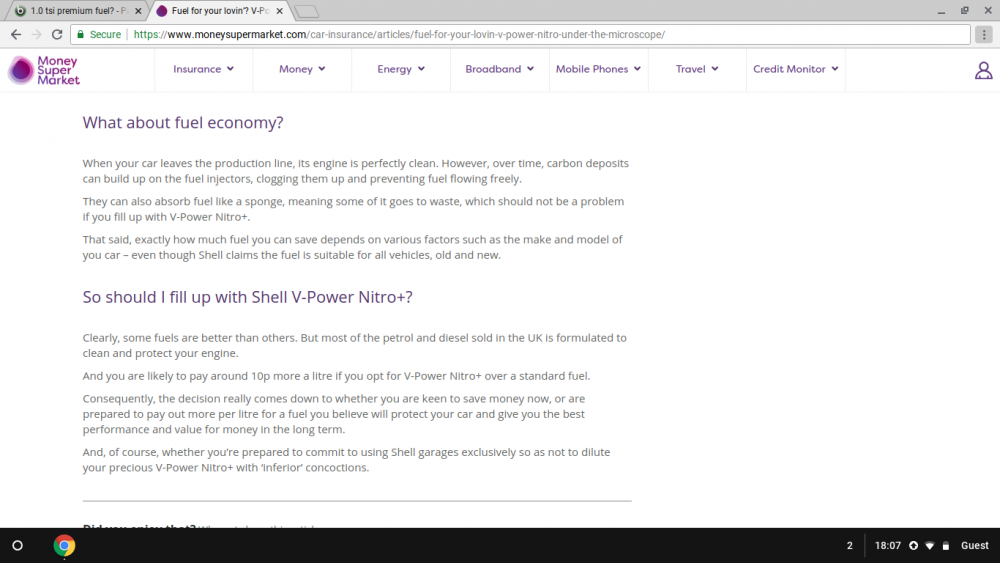This screenshot has width=1000, height=563.
Task: Expand the Insurance dropdown menu
Action: (203, 69)
